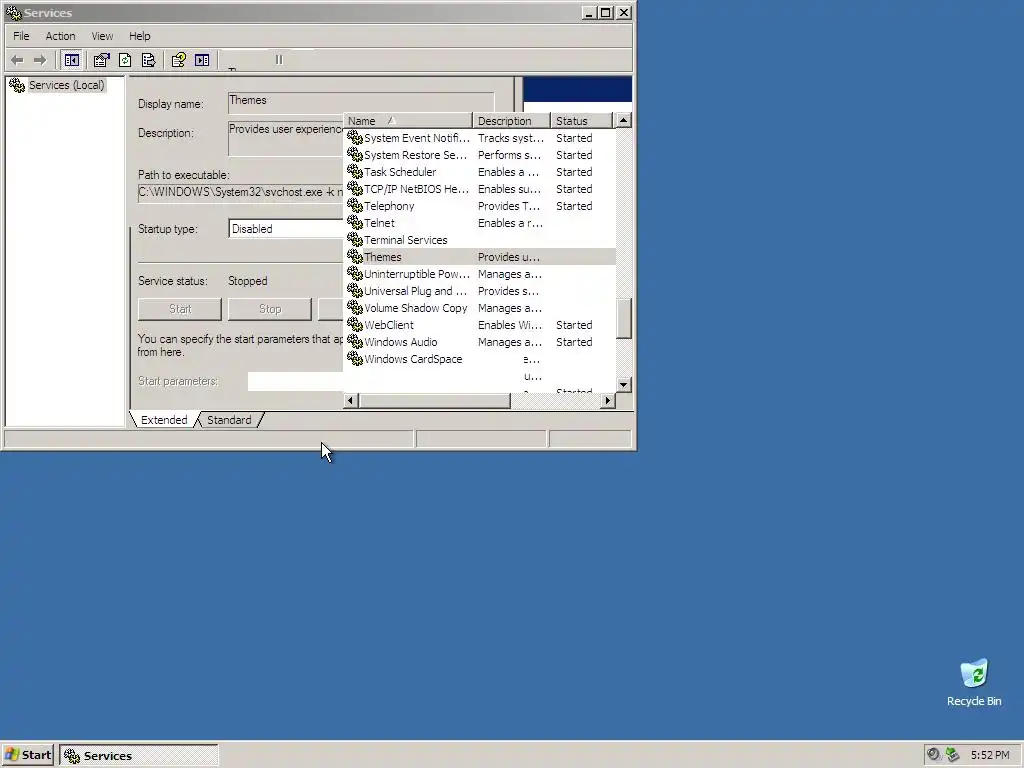Image resolution: width=1024 pixels, height=768 pixels.
Task: Click the horizontal scrollbar left arrow
Action: 351,400
